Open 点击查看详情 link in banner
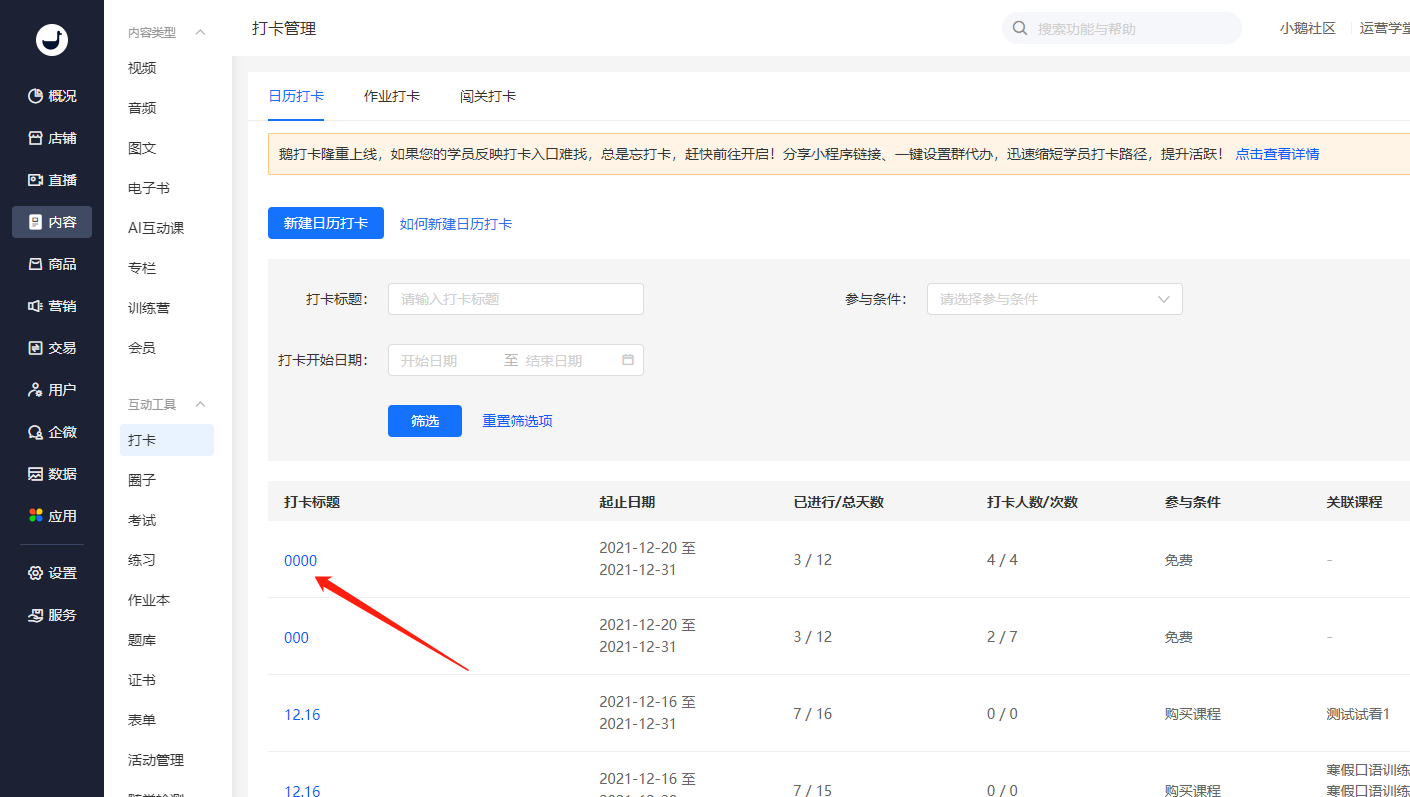 coord(1277,154)
